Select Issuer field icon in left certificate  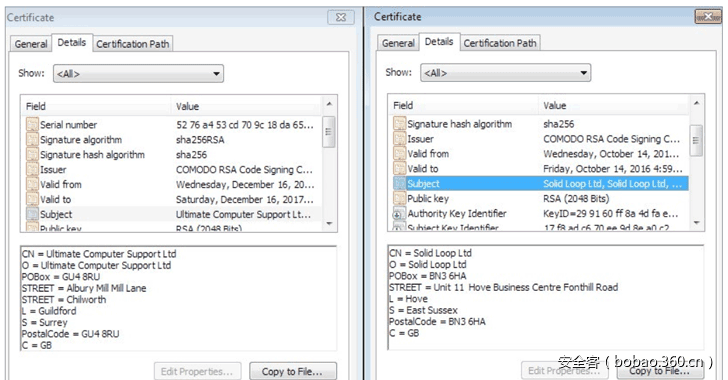pos(32,170)
